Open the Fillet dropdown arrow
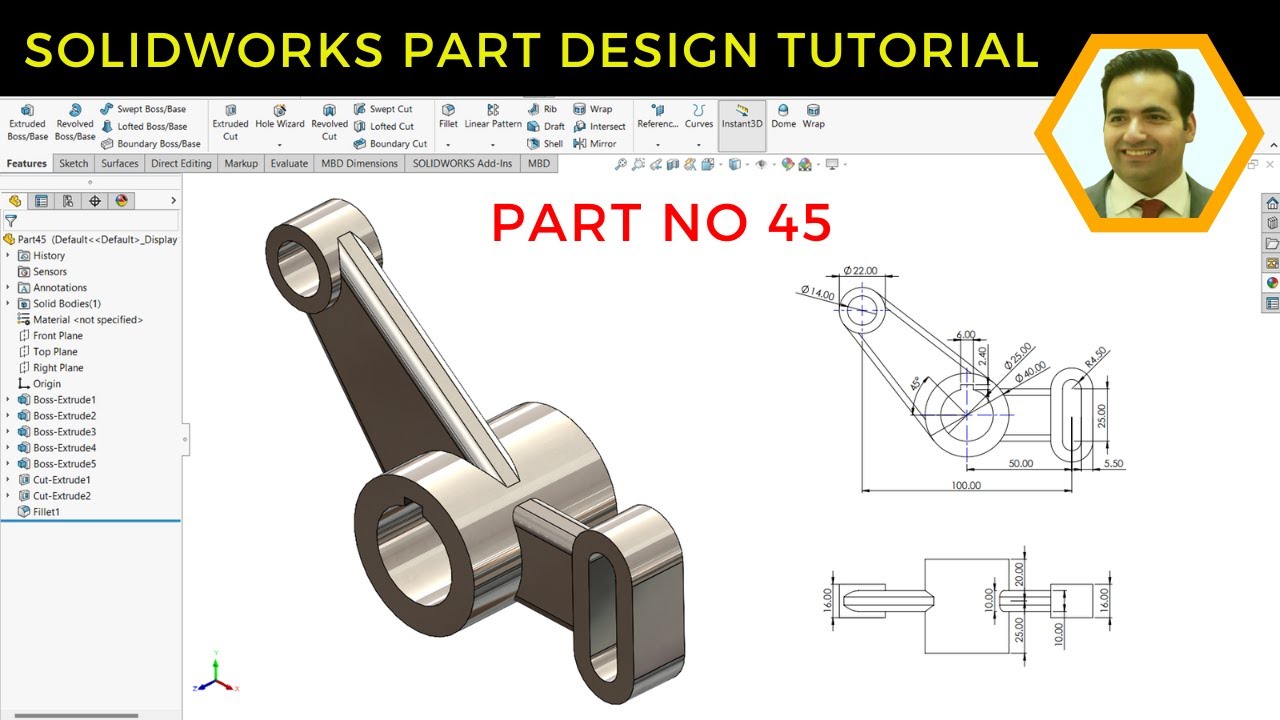Screen dimensions: 1280x720 pyautogui.click(x=448, y=145)
